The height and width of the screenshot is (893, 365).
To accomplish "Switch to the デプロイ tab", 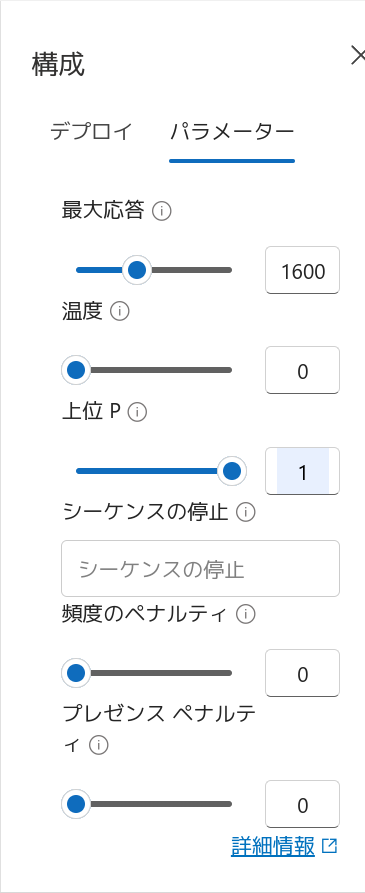I will pos(91,132).
